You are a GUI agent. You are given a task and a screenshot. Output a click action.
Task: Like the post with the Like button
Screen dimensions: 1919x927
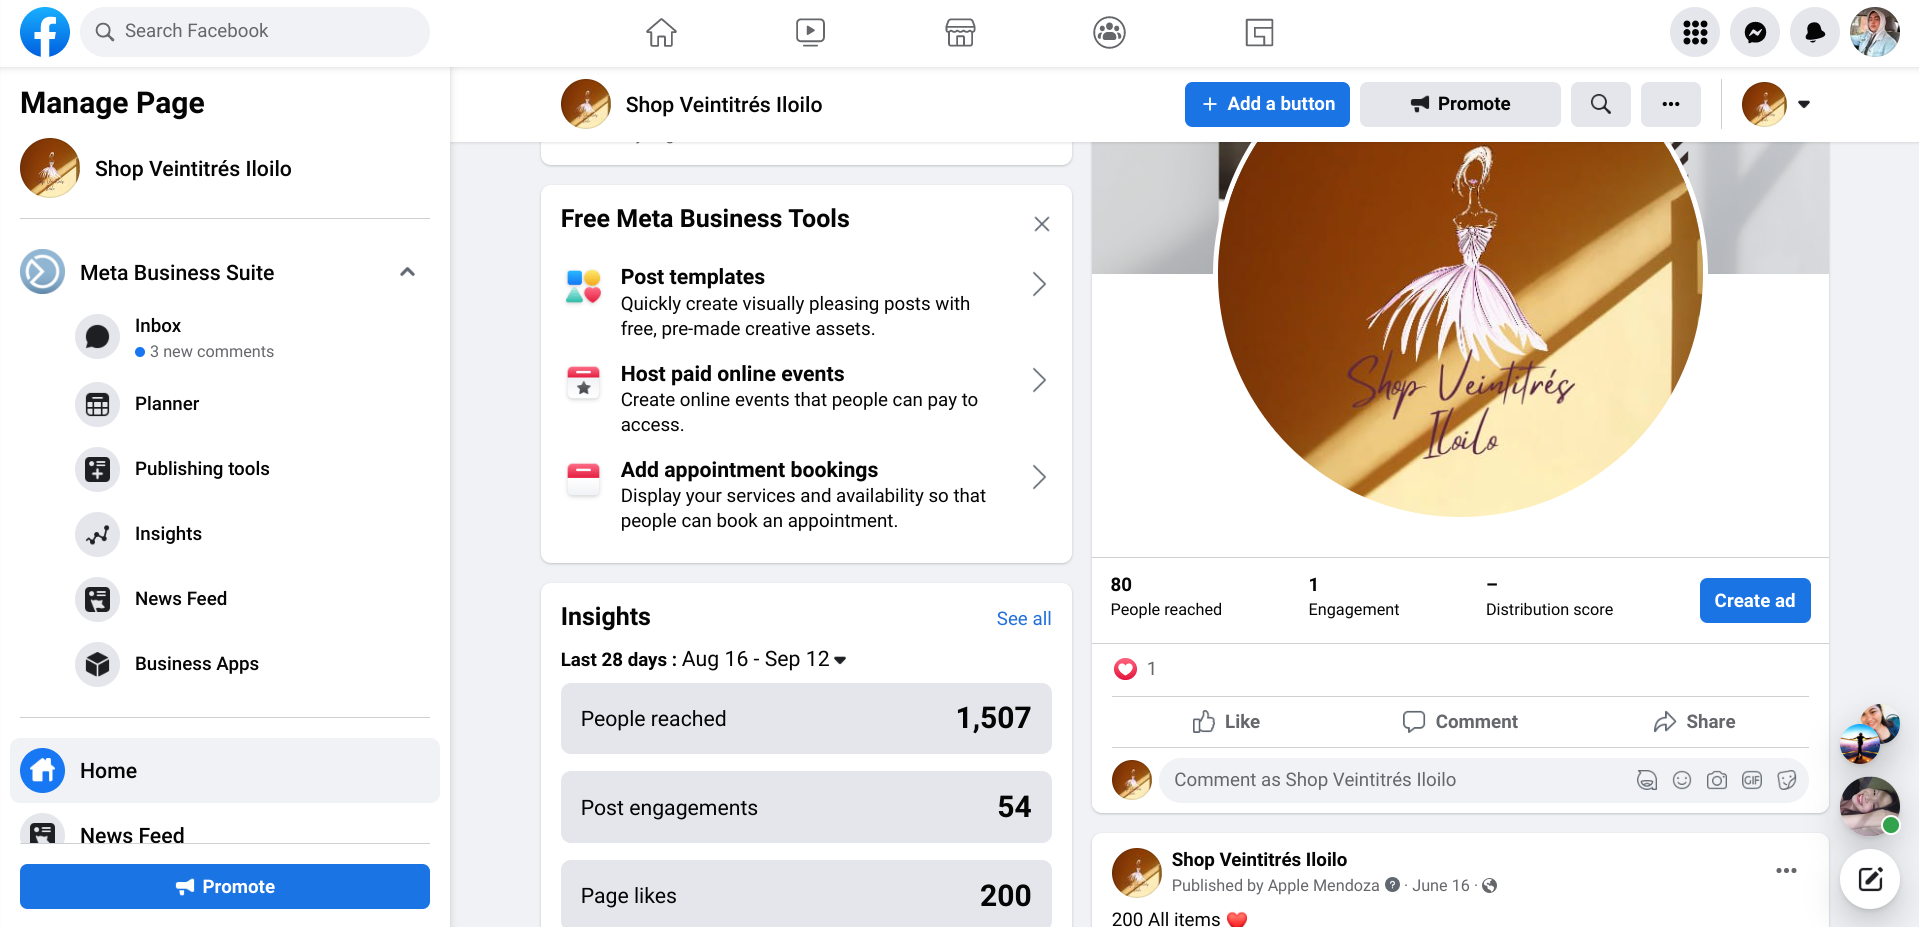tap(1226, 722)
